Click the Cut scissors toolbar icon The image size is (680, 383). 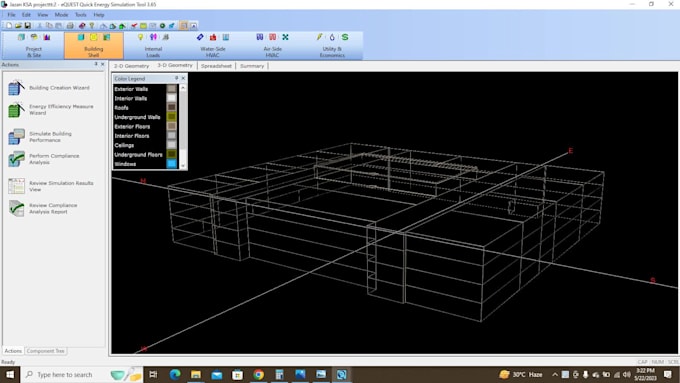(39, 26)
